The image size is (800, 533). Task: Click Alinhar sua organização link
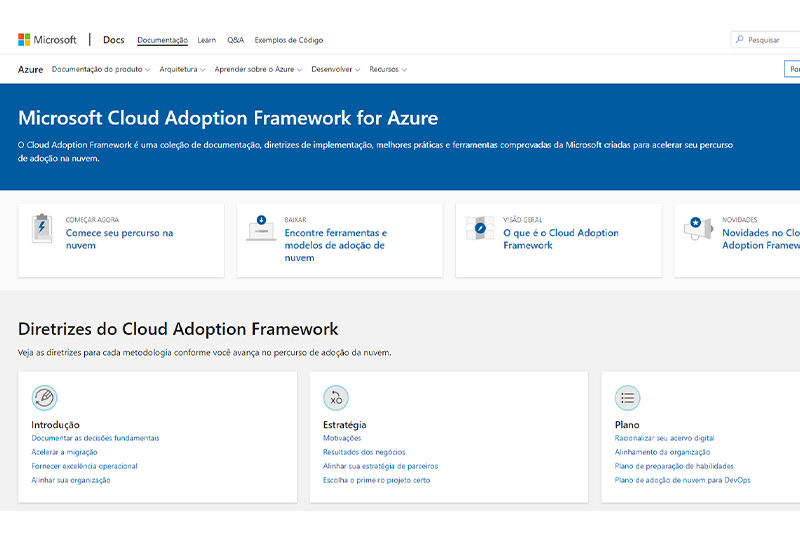point(71,480)
